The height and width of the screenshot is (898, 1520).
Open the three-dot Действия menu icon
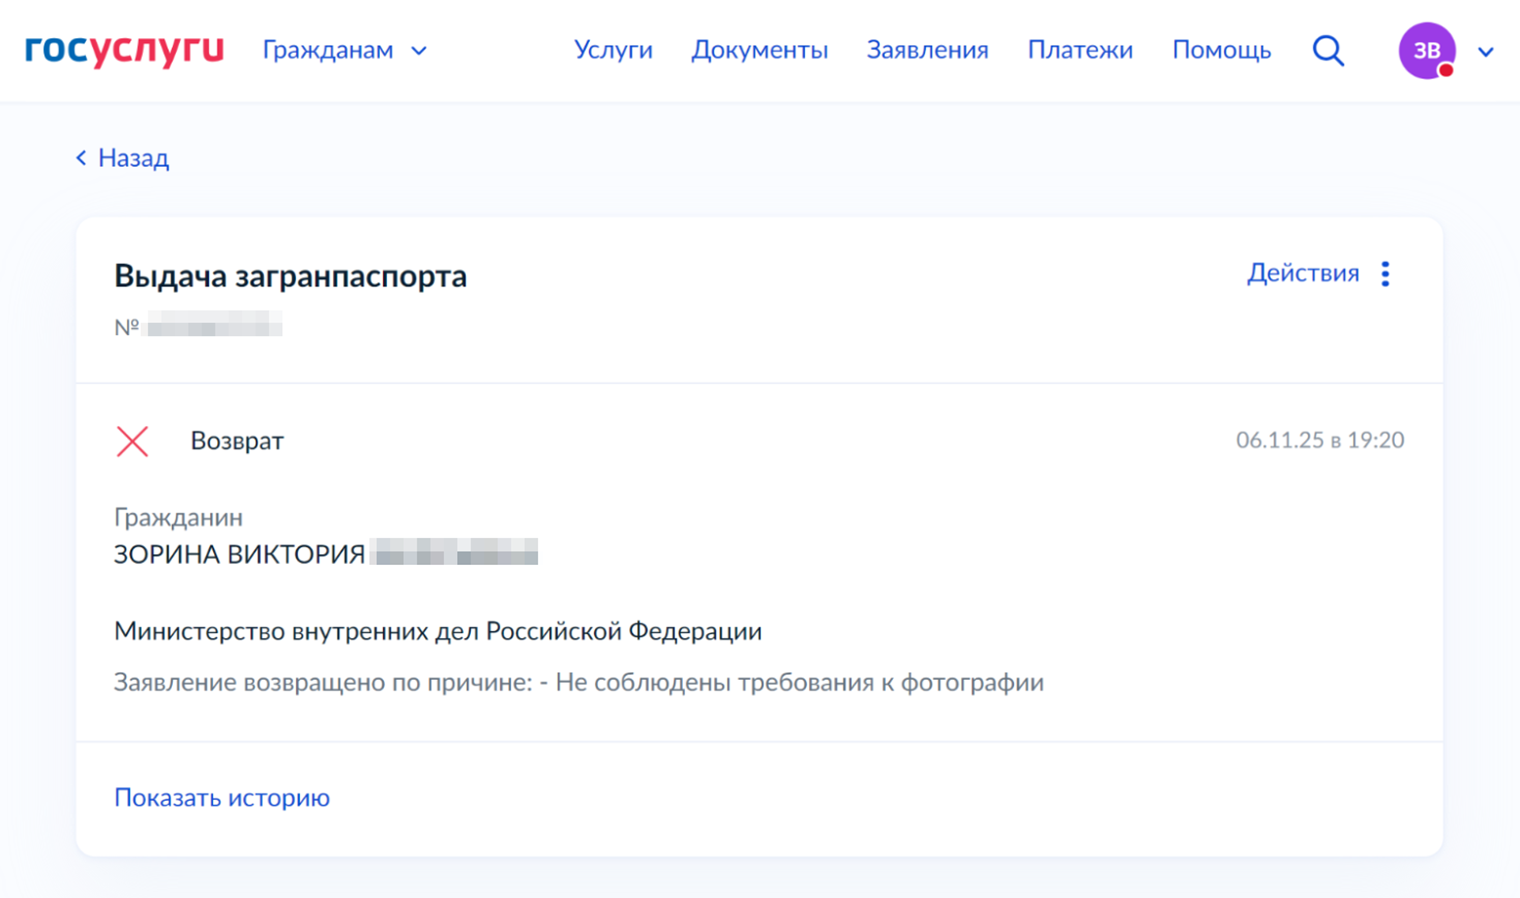[x=1385, y=273]
